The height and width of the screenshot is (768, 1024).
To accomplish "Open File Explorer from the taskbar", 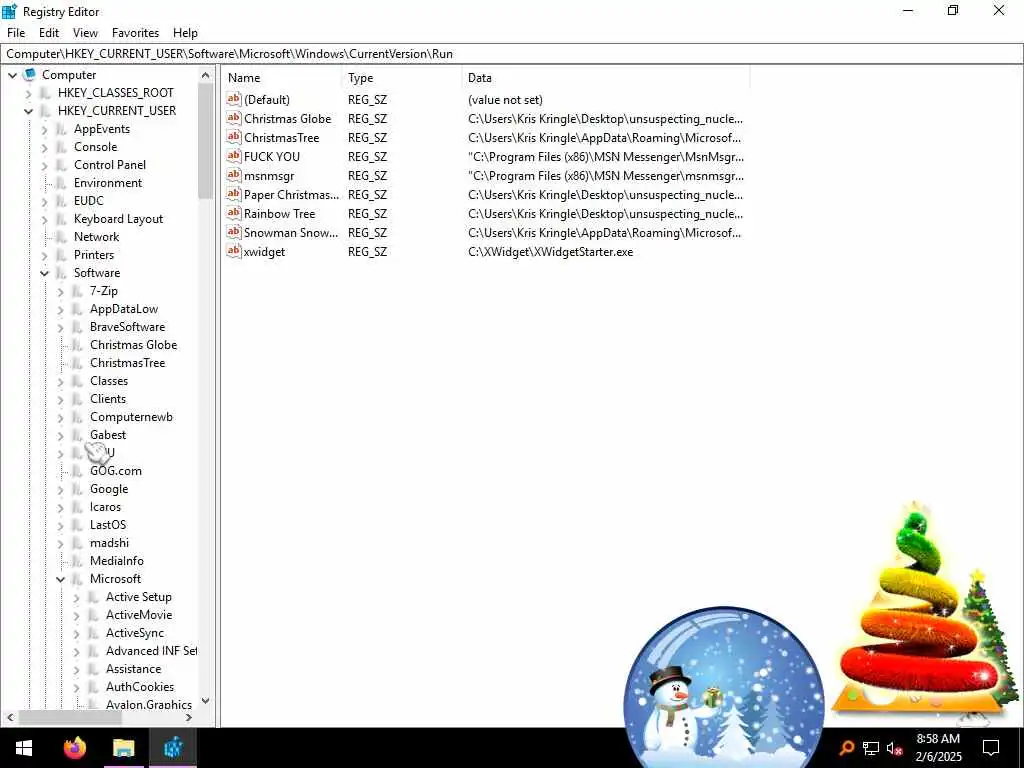I will coord(123,748).
